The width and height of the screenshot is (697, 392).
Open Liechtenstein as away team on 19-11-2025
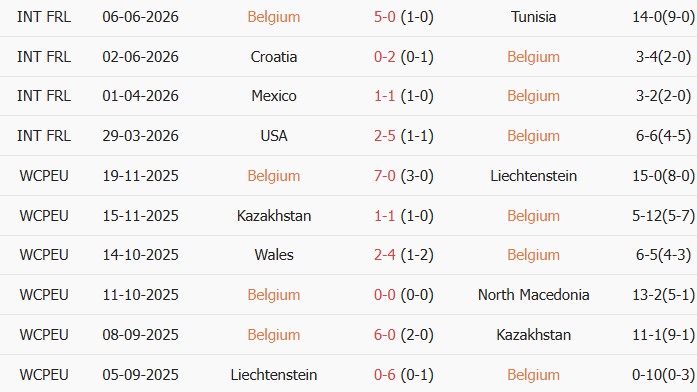(533, 176)
